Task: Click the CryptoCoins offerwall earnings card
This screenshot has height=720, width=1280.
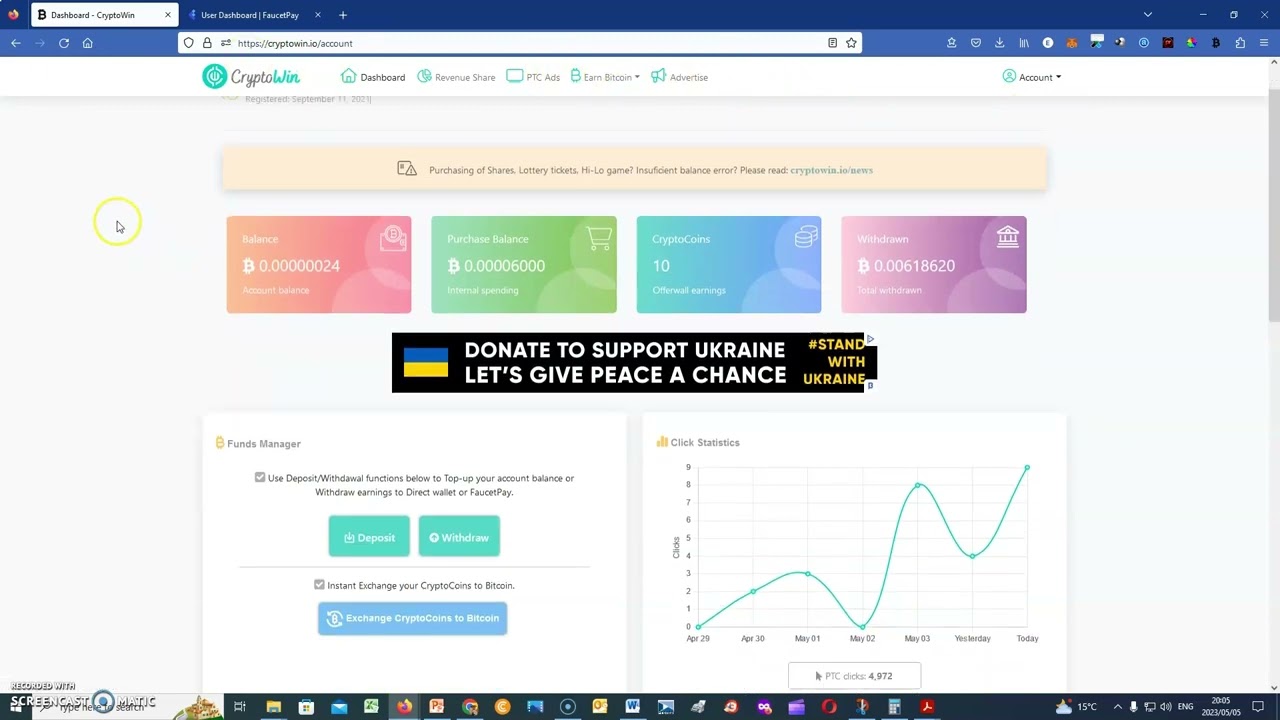Action: 729,265
